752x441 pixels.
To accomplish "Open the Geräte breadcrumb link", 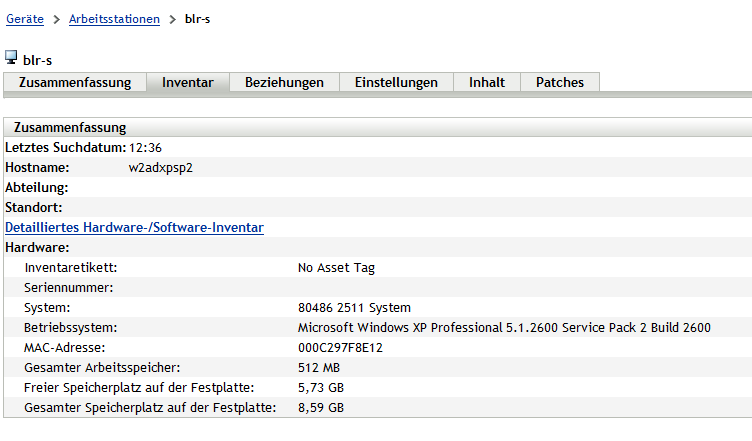I will click(25, 19).
